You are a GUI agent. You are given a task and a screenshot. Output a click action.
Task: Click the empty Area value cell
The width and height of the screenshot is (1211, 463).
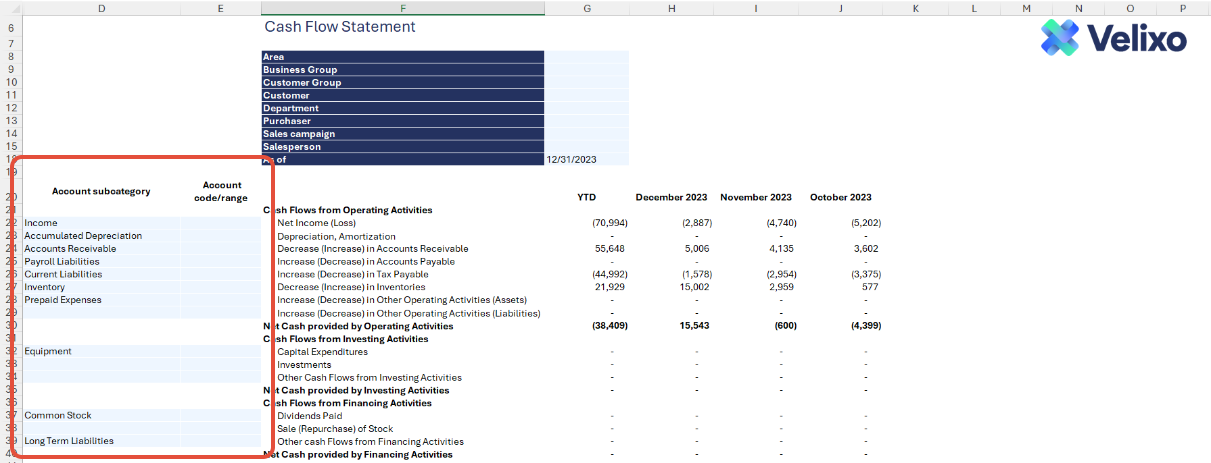(x=587, y=57)
